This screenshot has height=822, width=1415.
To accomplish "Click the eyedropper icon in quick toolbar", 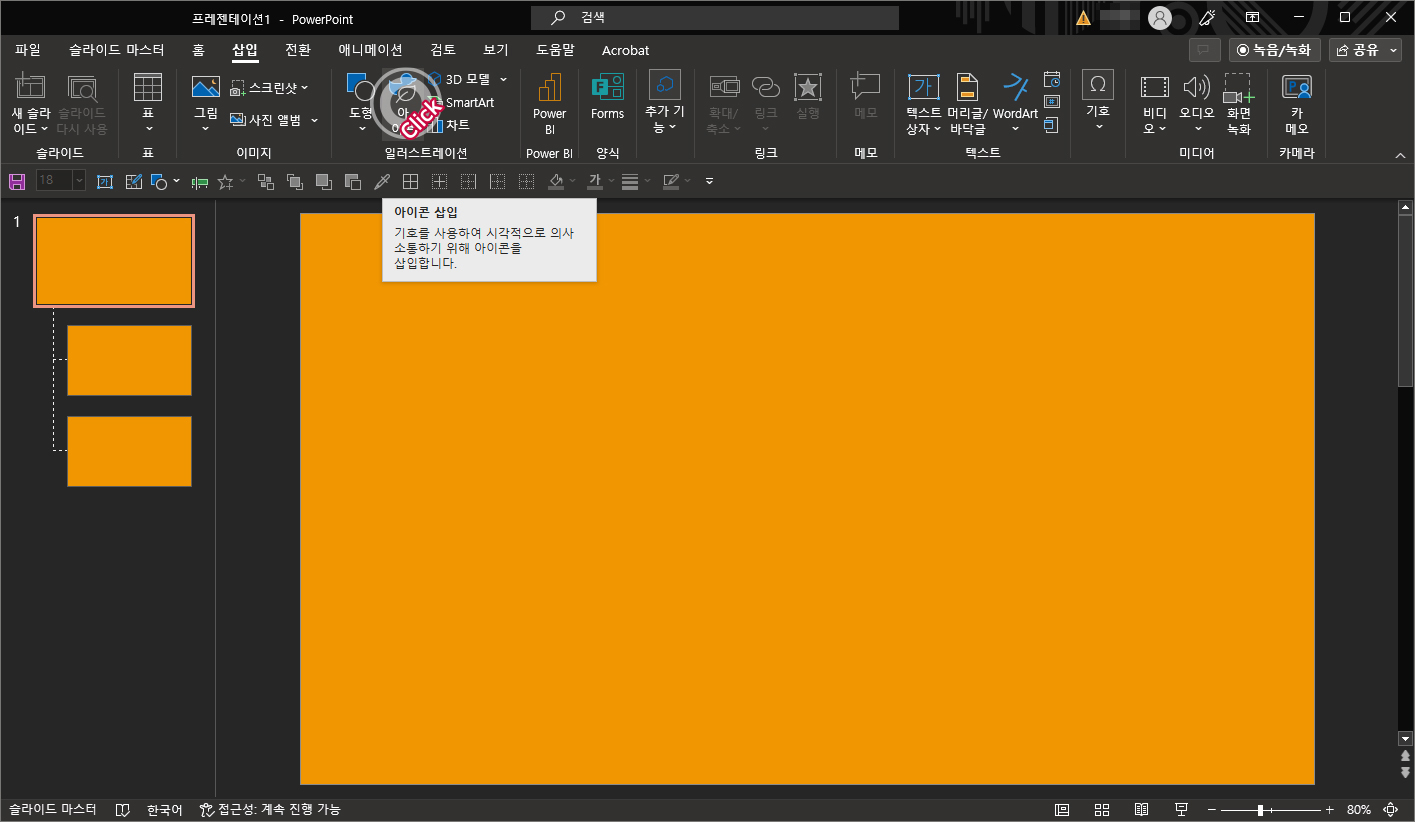I will tap(381, 181).
